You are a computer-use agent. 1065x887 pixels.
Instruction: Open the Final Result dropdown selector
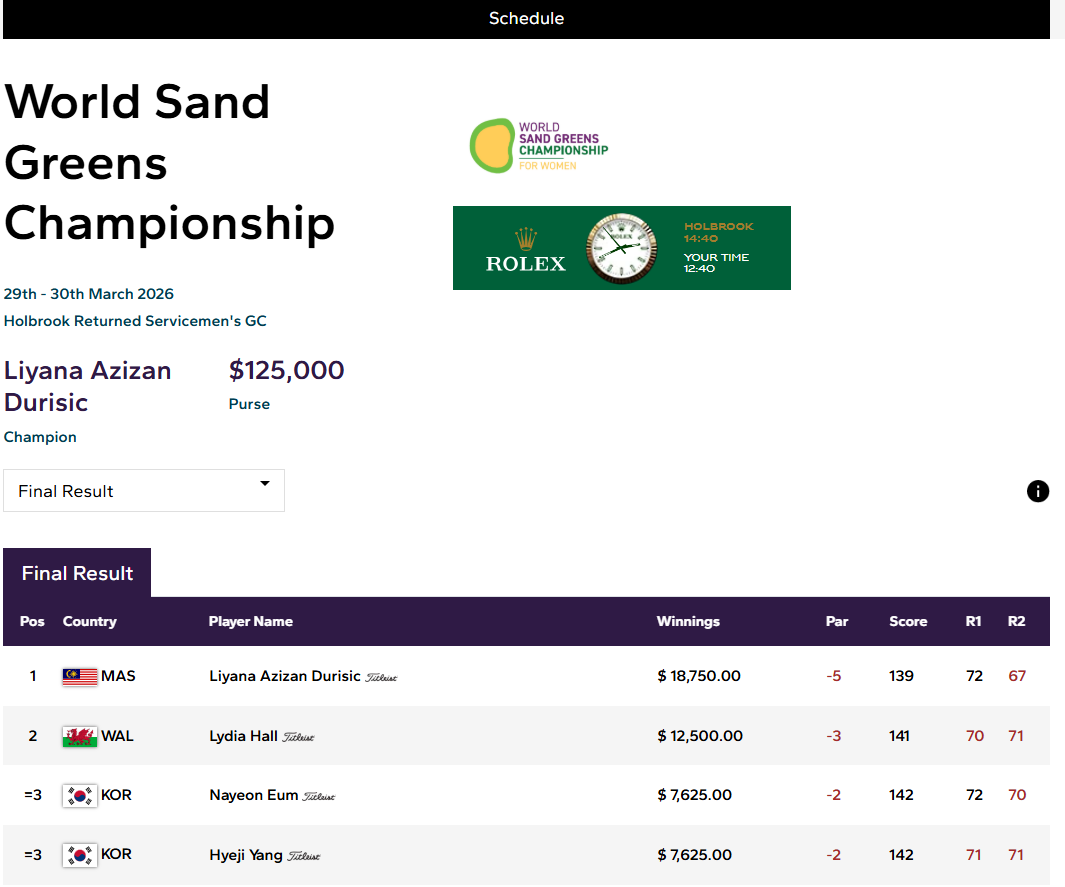click(143, 491)
